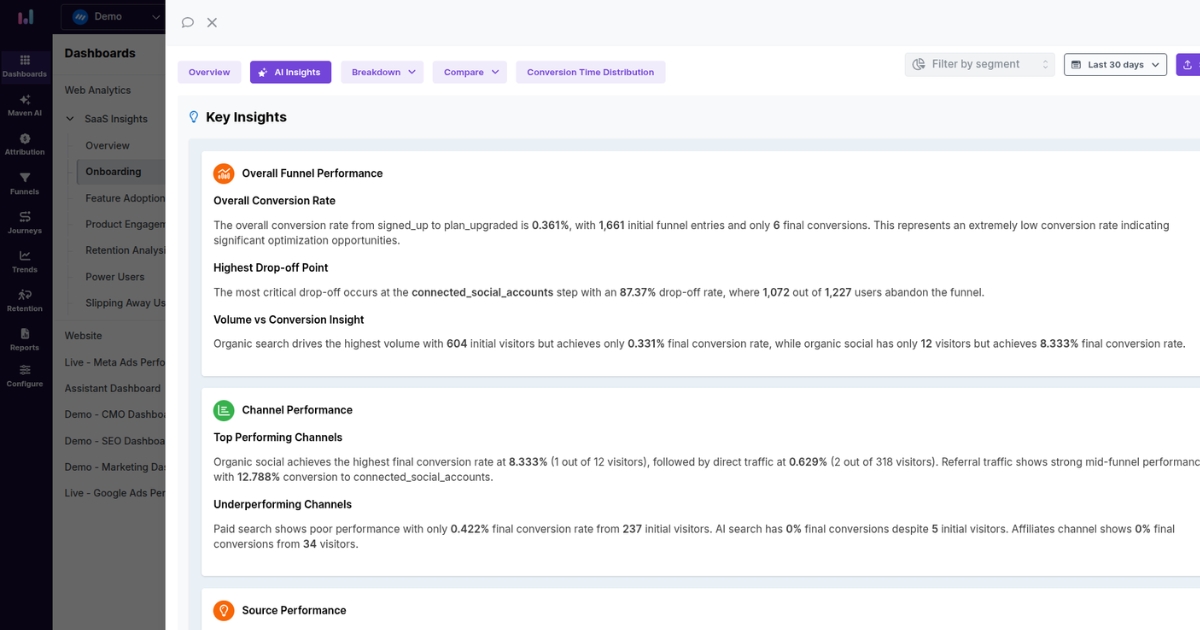The height and width of the screenshot is (630, 1200).
Task: Click the Source Performance orange icon
Action: coord(223,610)
